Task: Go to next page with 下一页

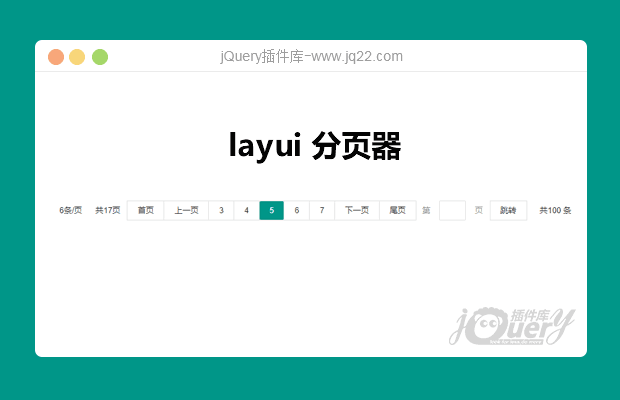Action: 357,210
